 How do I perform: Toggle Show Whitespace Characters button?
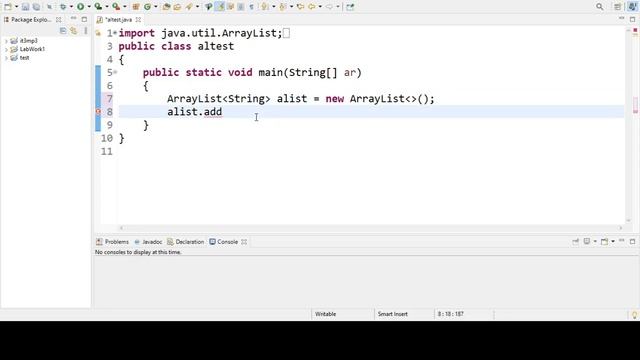251,7
